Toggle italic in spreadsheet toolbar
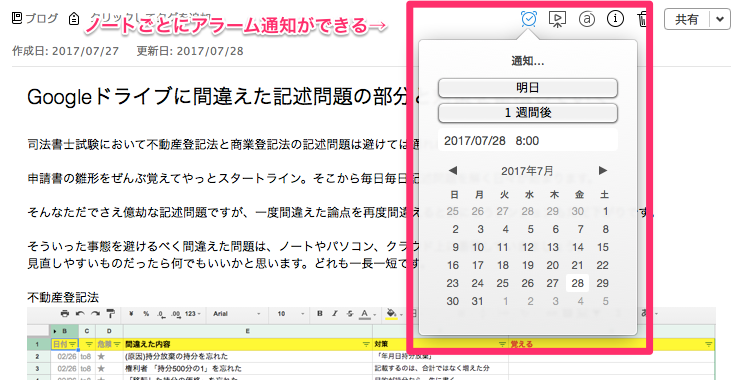This screenshot has width=732, height=380. pos(335,314)
